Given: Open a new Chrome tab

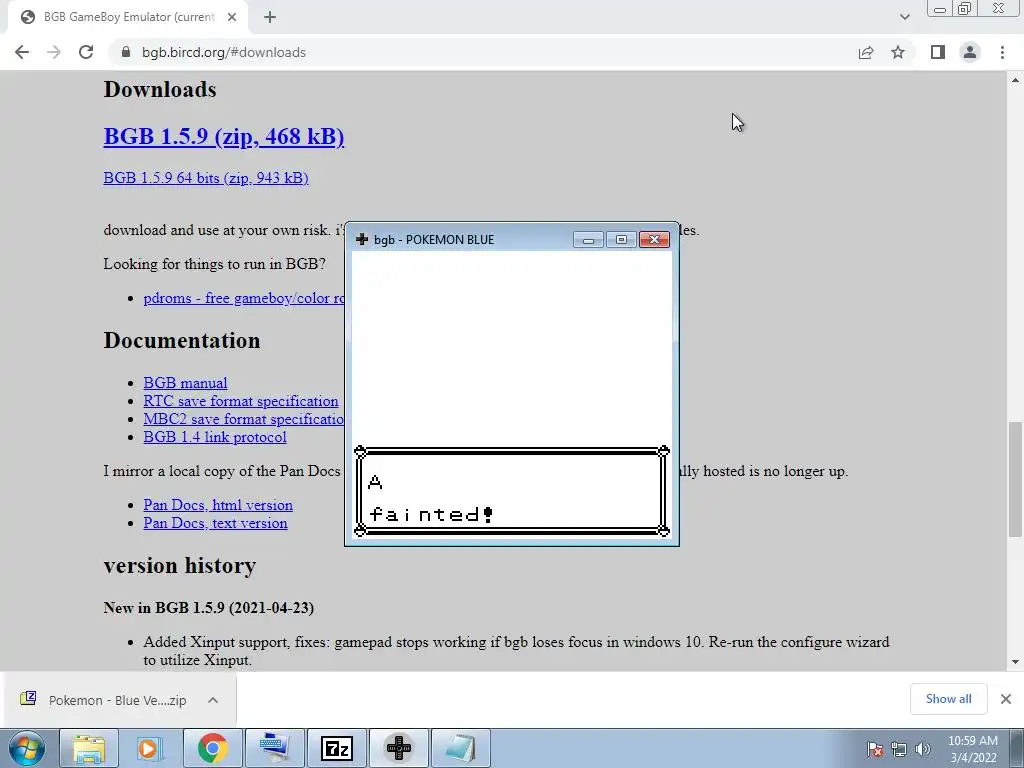Looking at the screenshot, I should pyautogui.click(x=270, y=17).
